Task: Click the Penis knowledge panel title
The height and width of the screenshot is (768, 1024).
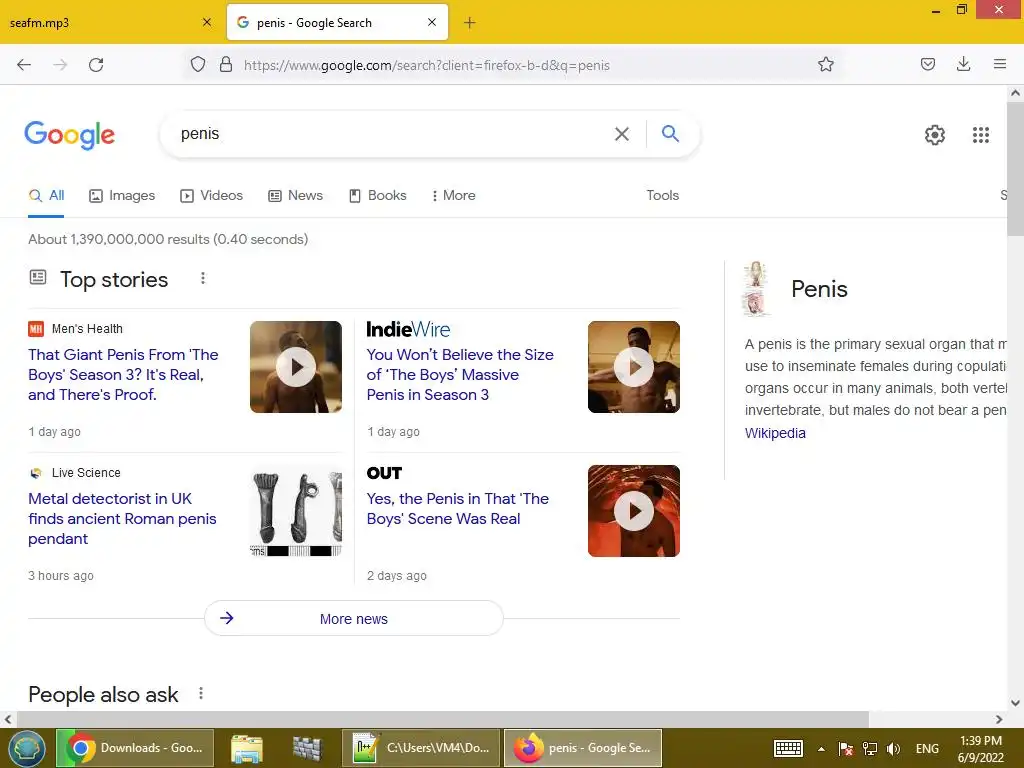Action: pos(819,289)
